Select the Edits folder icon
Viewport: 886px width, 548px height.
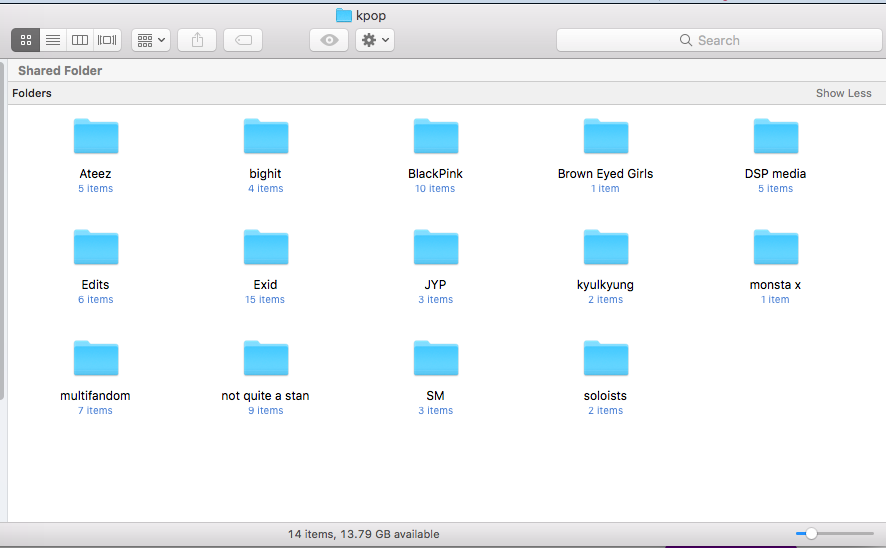click(96, 247)
